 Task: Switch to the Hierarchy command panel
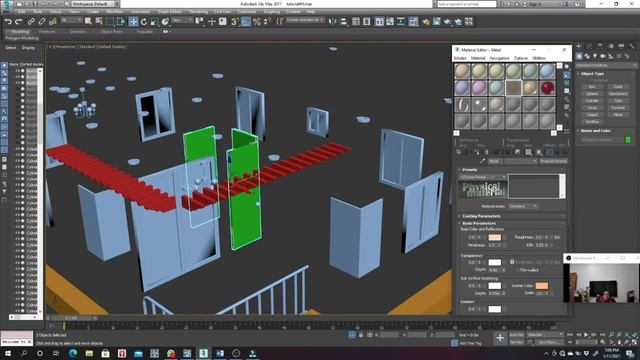click(x=600, y=47)
